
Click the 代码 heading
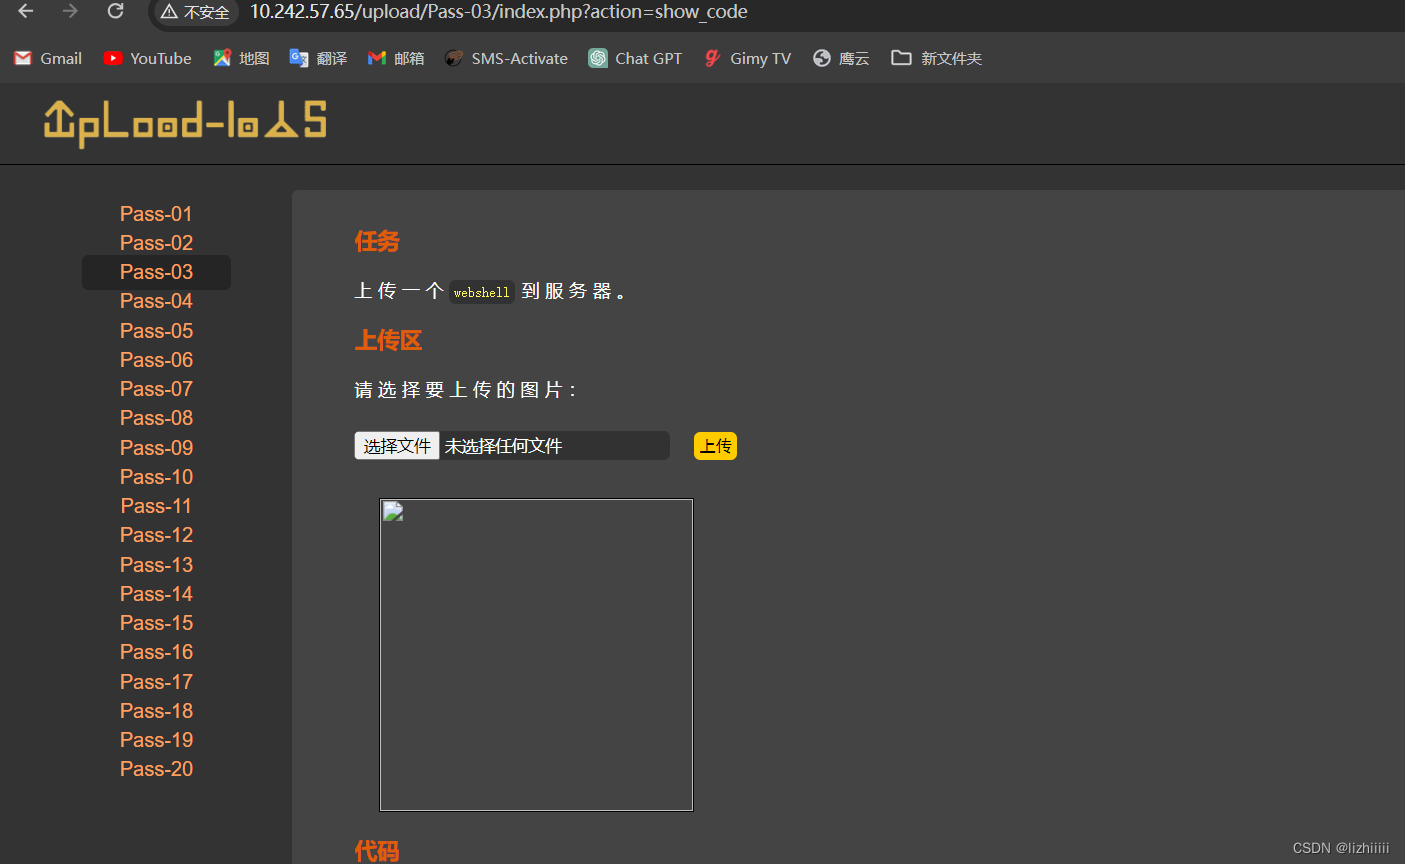click(x=377, y=851)
